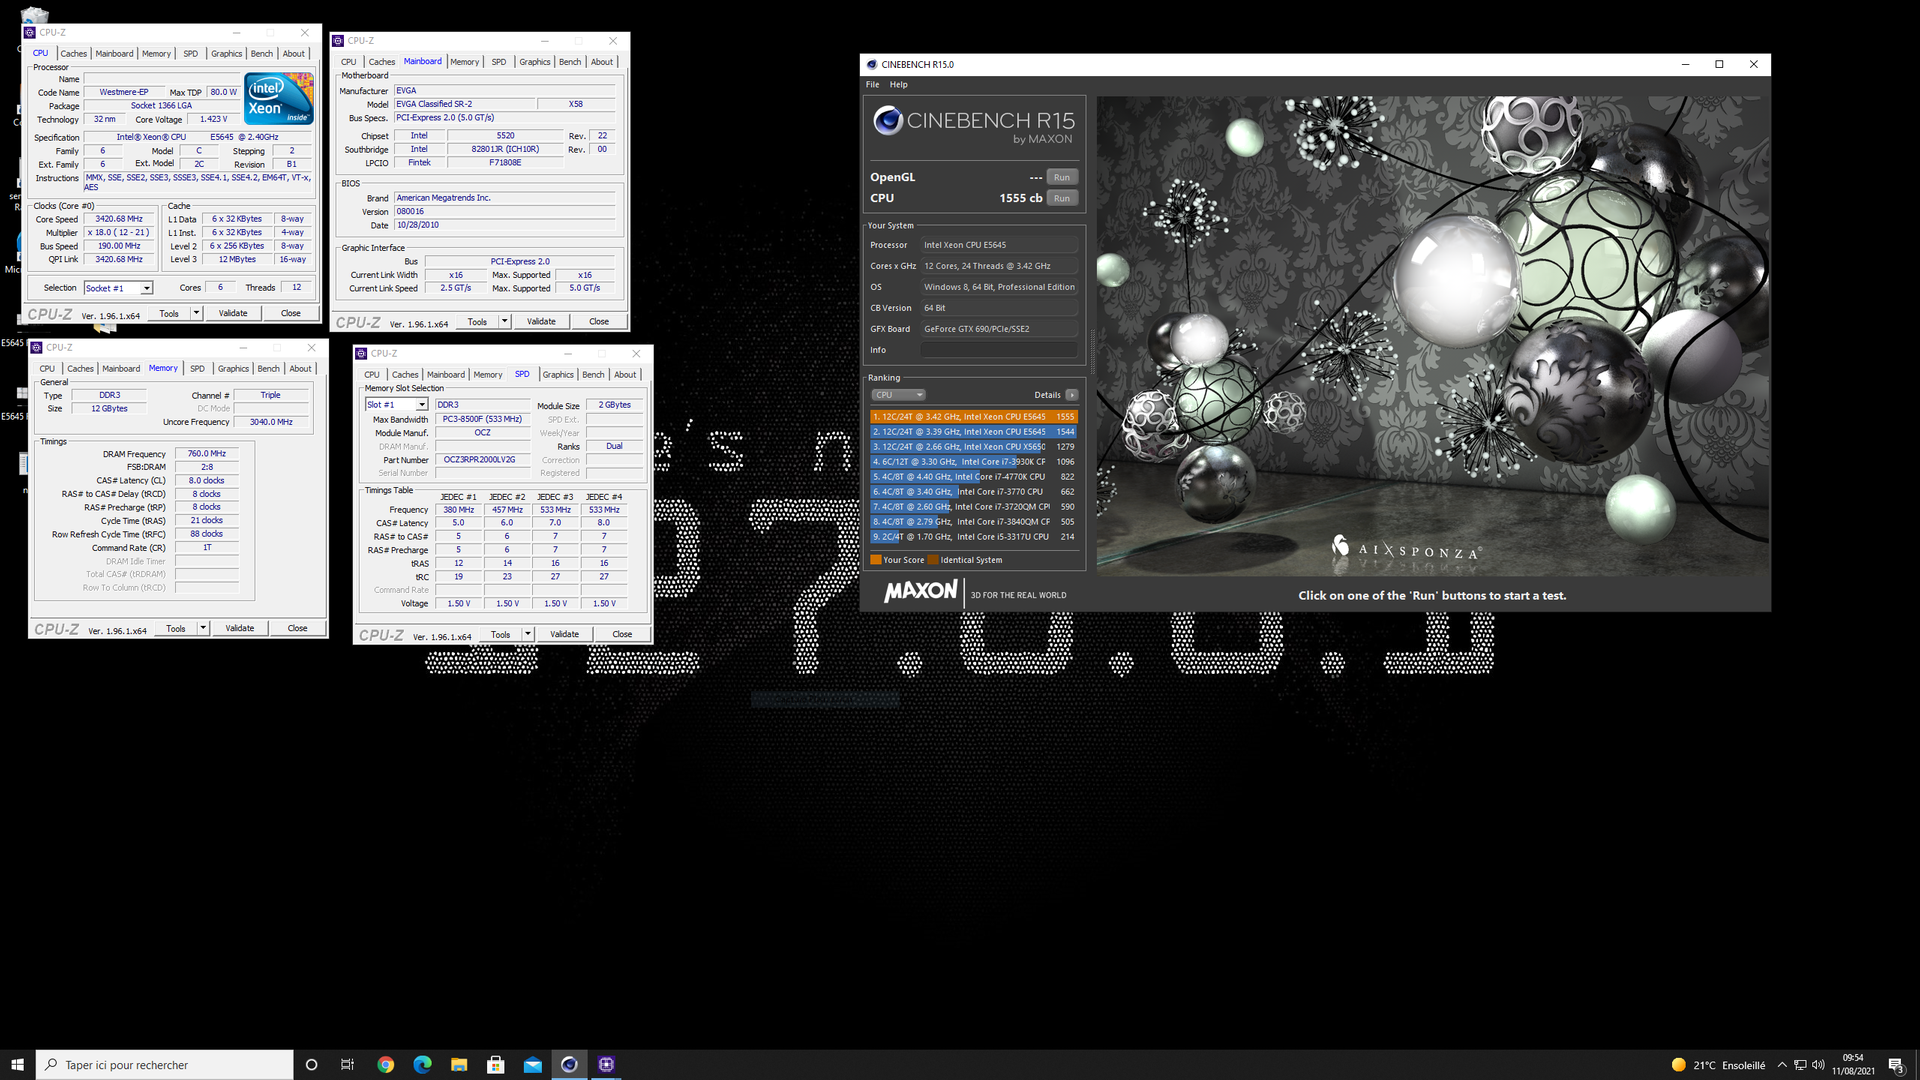Select Cinebench icon in taskbar
Viewport: 1920px width, 1080px height.
click(569, 1065)
